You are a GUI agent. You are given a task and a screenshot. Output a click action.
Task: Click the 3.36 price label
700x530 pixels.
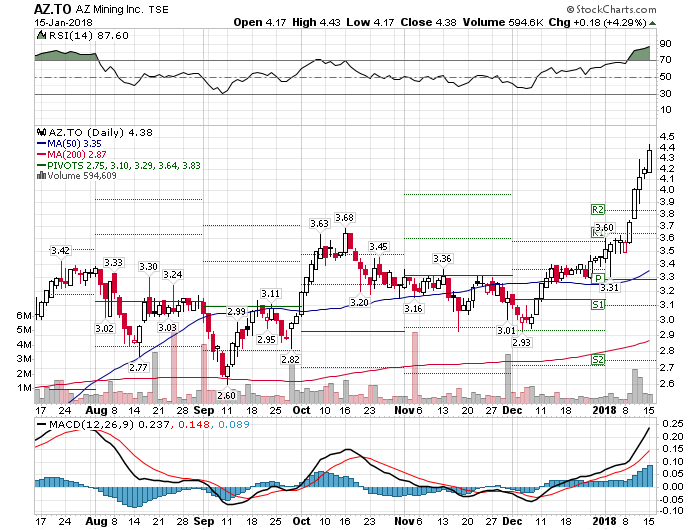point(442,259)
